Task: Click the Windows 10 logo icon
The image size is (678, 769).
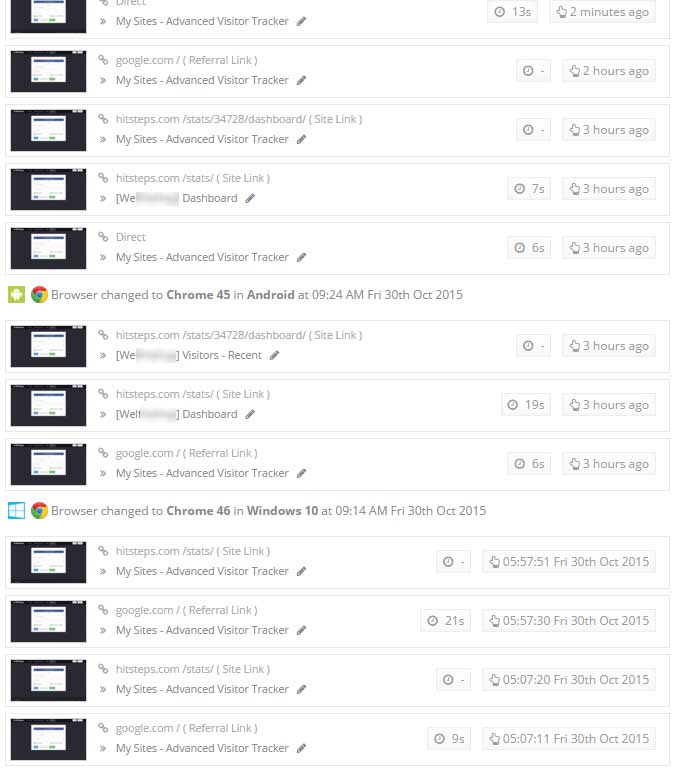Action: coord(16,511)
